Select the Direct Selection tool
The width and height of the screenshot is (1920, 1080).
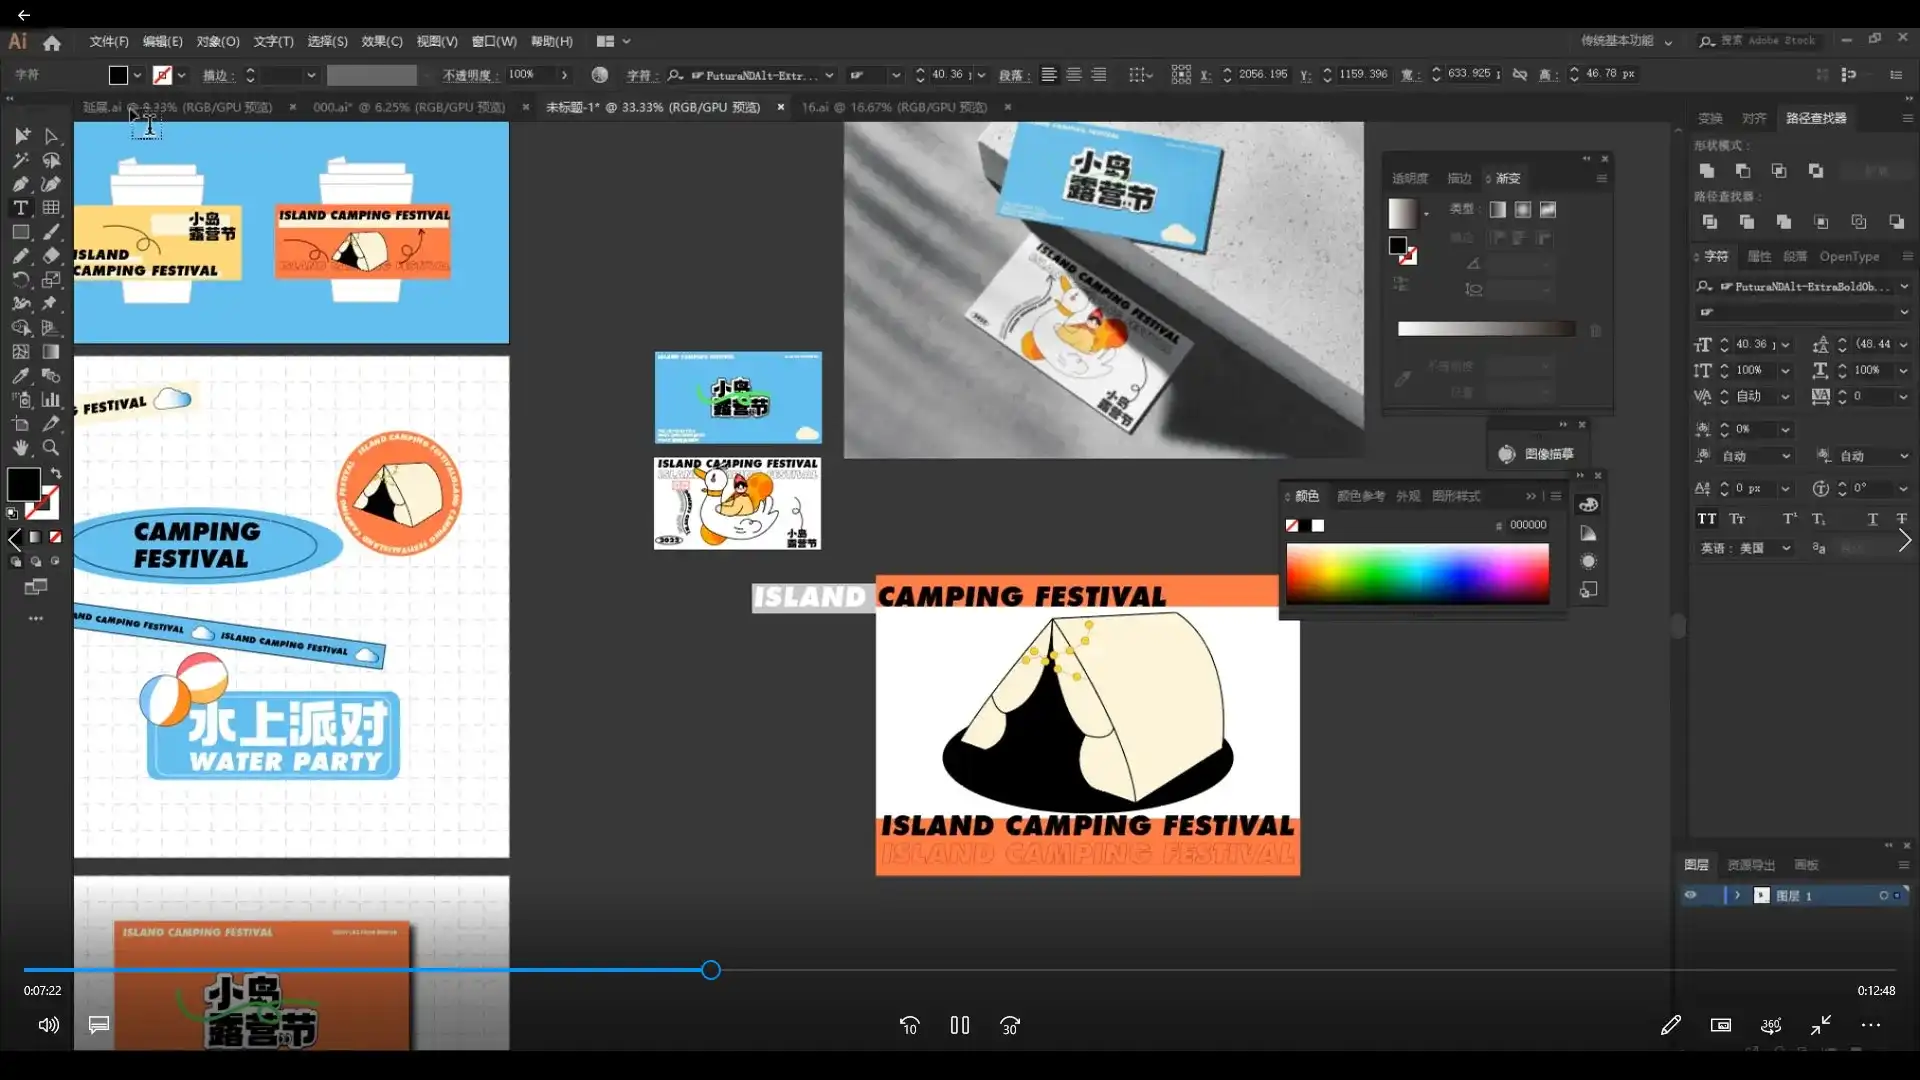pyautogui.click(x=52, y=136)
